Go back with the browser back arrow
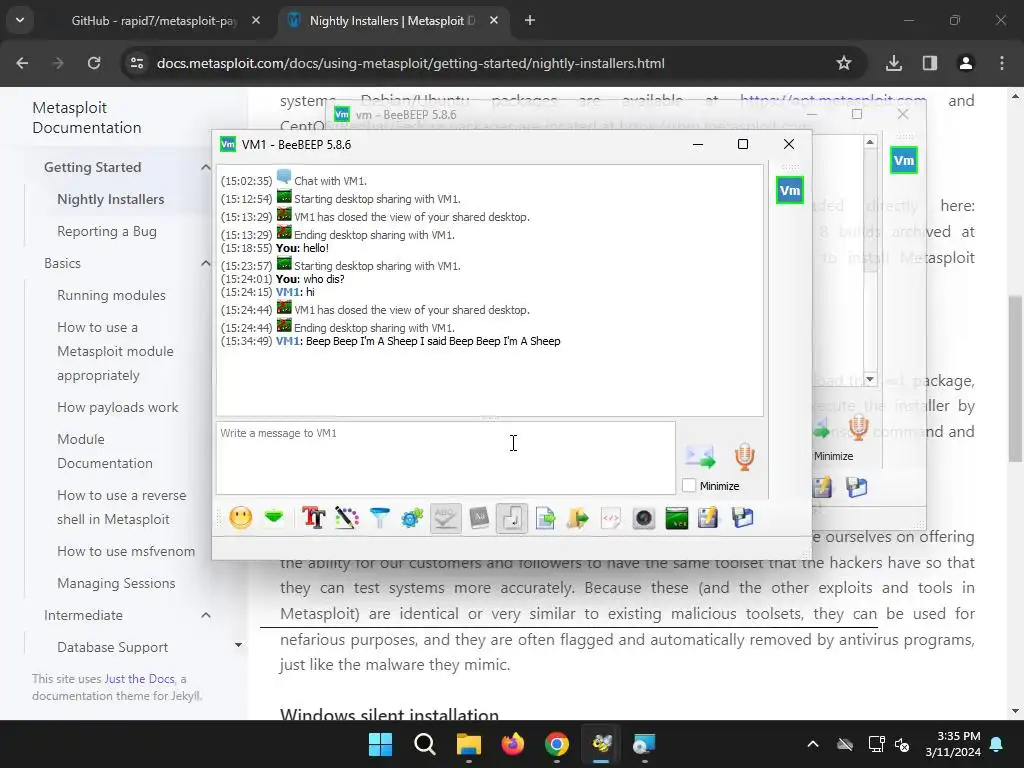 coord(22,63)
